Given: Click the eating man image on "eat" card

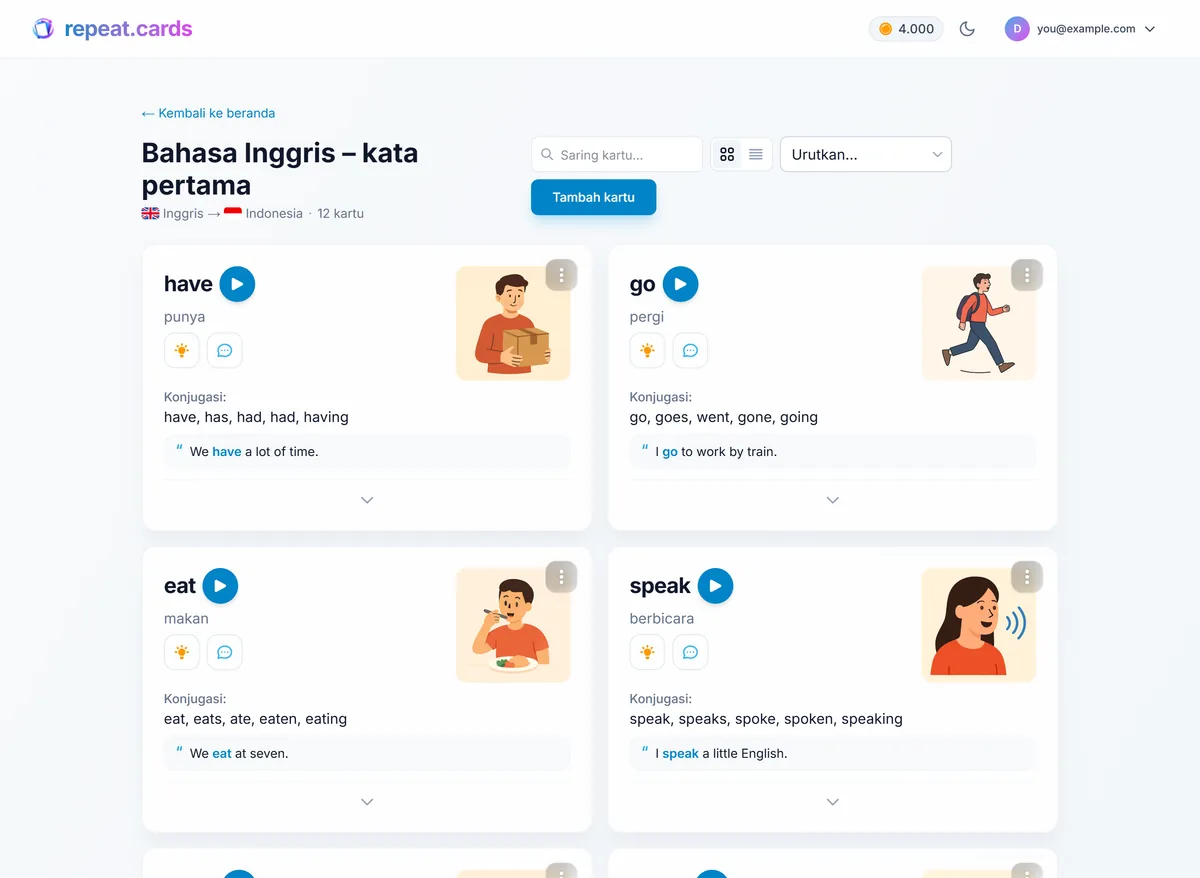Looking at the screenshot, I should pyautogui.click(x=513, y=625).
